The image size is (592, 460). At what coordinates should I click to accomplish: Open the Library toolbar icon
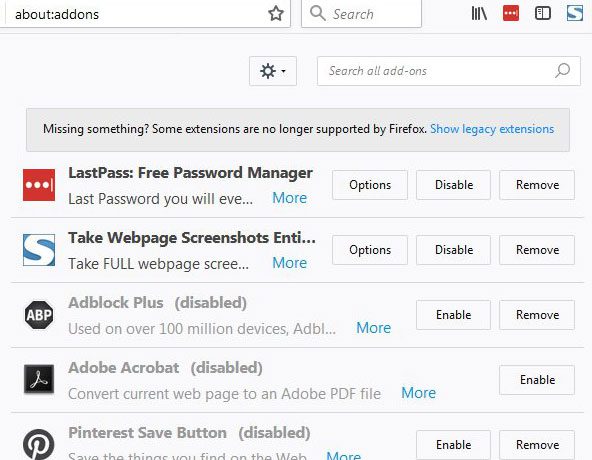click(479, 14)
